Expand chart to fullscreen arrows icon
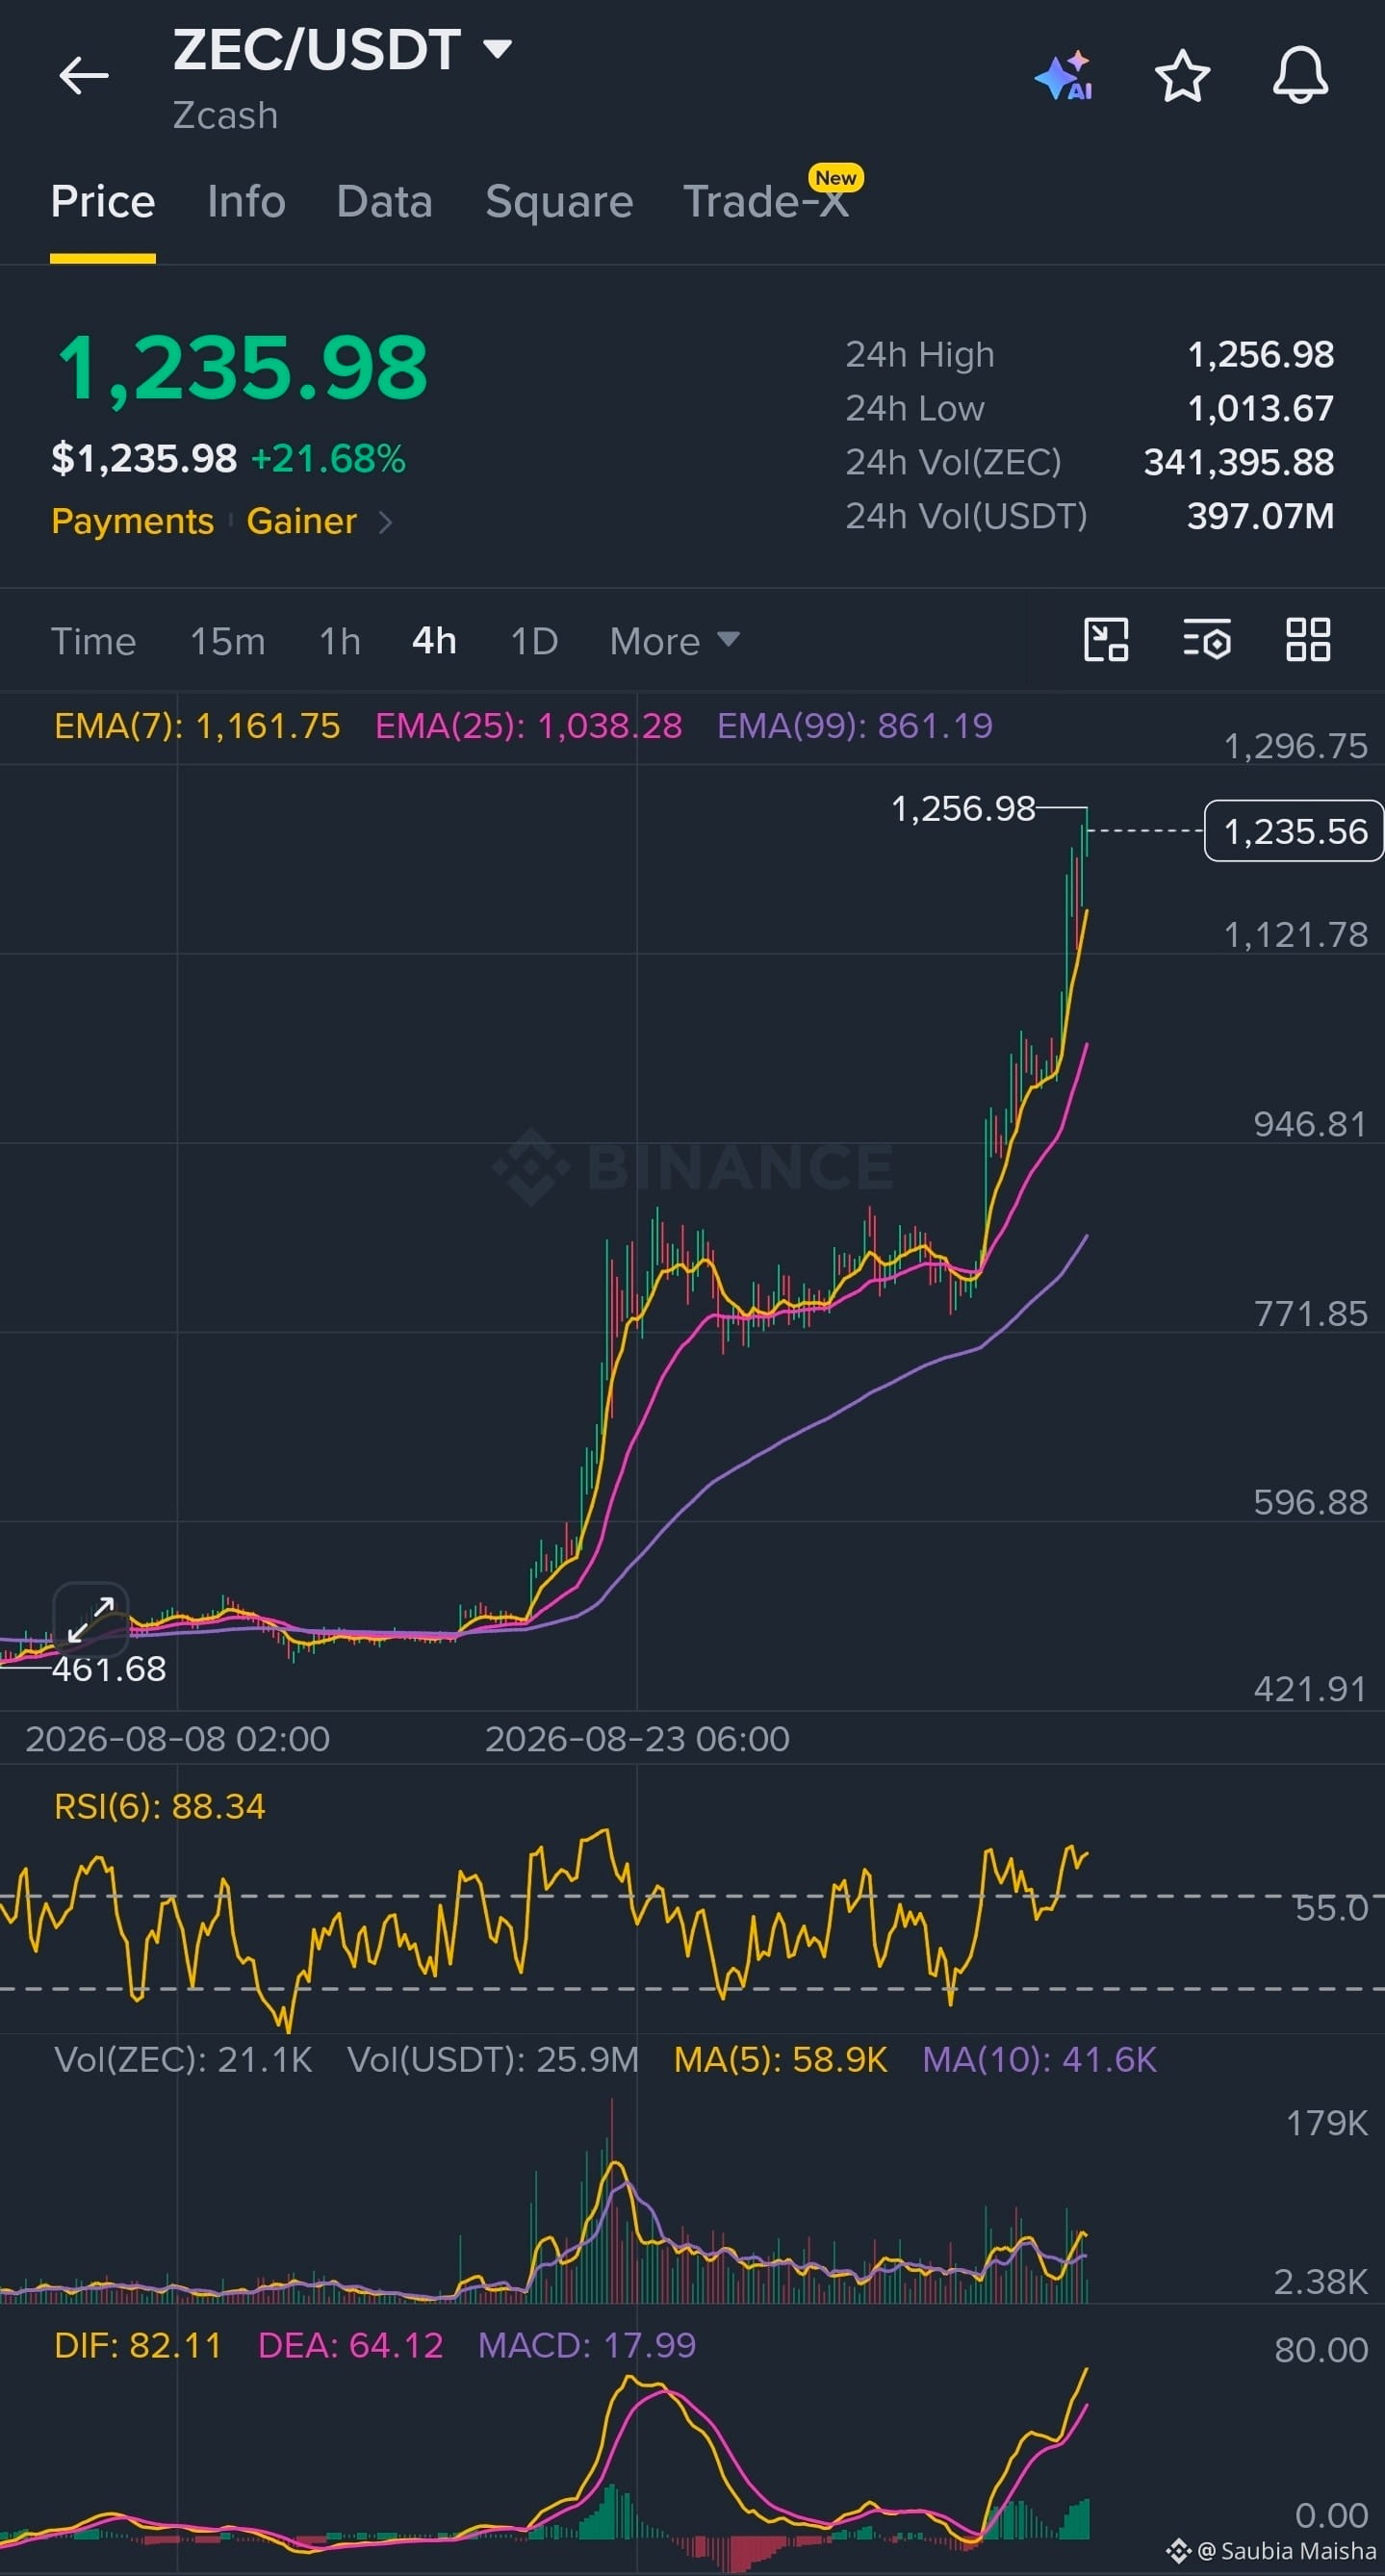The height and width of the screenshot is (2576, 1385). tap(91, 1620)
